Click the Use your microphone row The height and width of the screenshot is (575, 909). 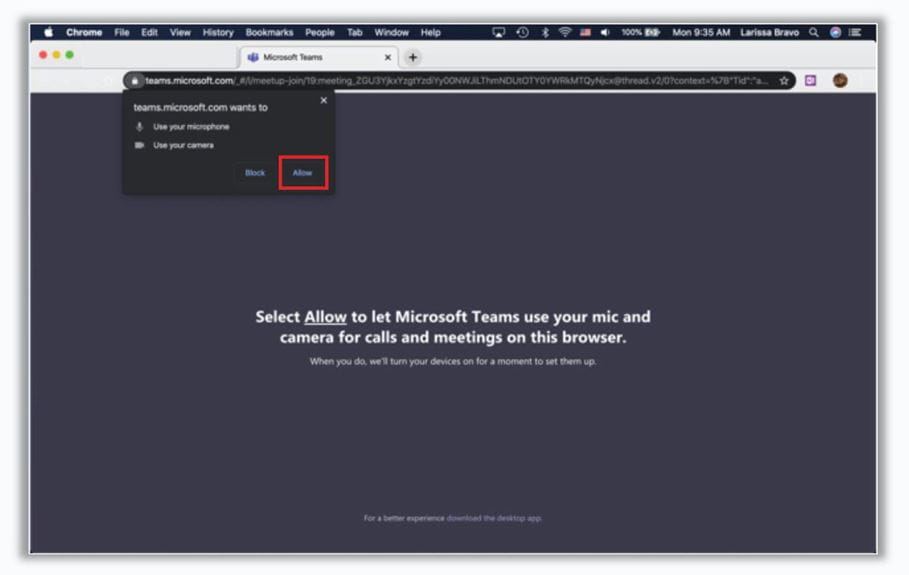(183, 126)
